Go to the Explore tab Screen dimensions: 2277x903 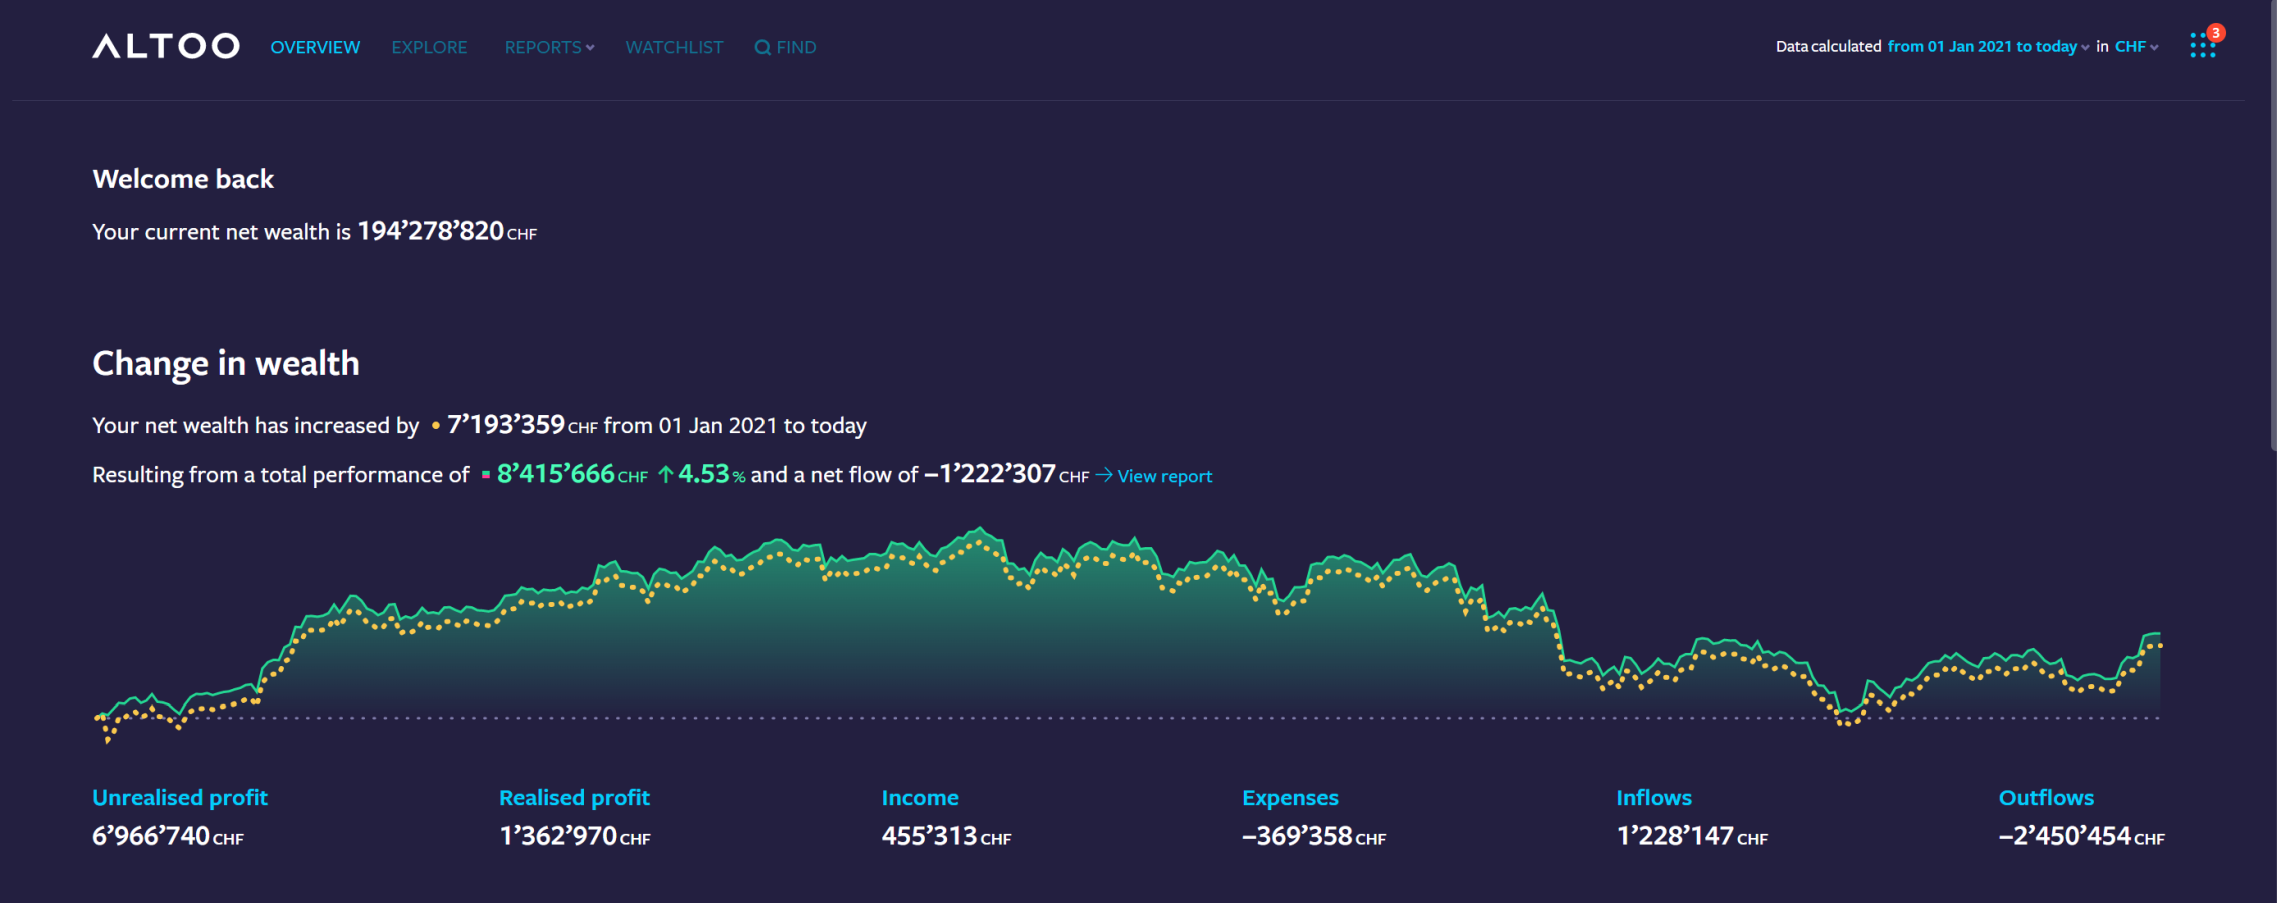[x=429, y=47]
